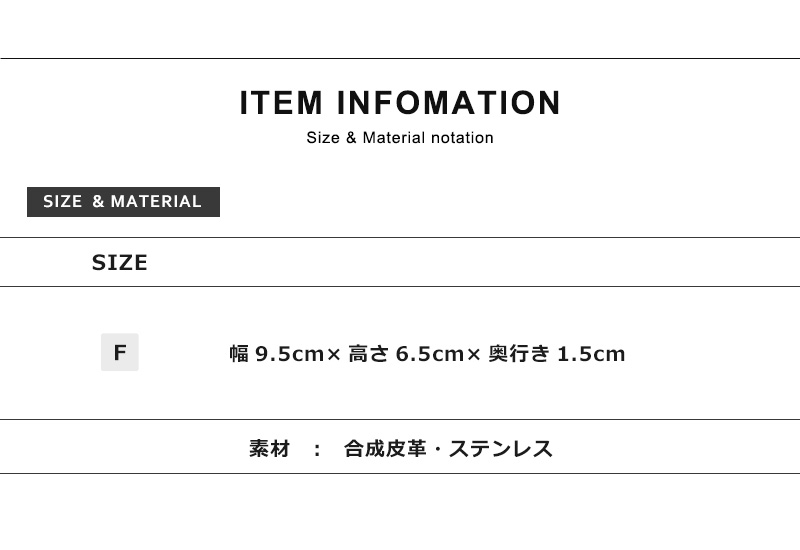Select the × between width and height
Viewport: 800px width, 550px height.
pos(334,354)
